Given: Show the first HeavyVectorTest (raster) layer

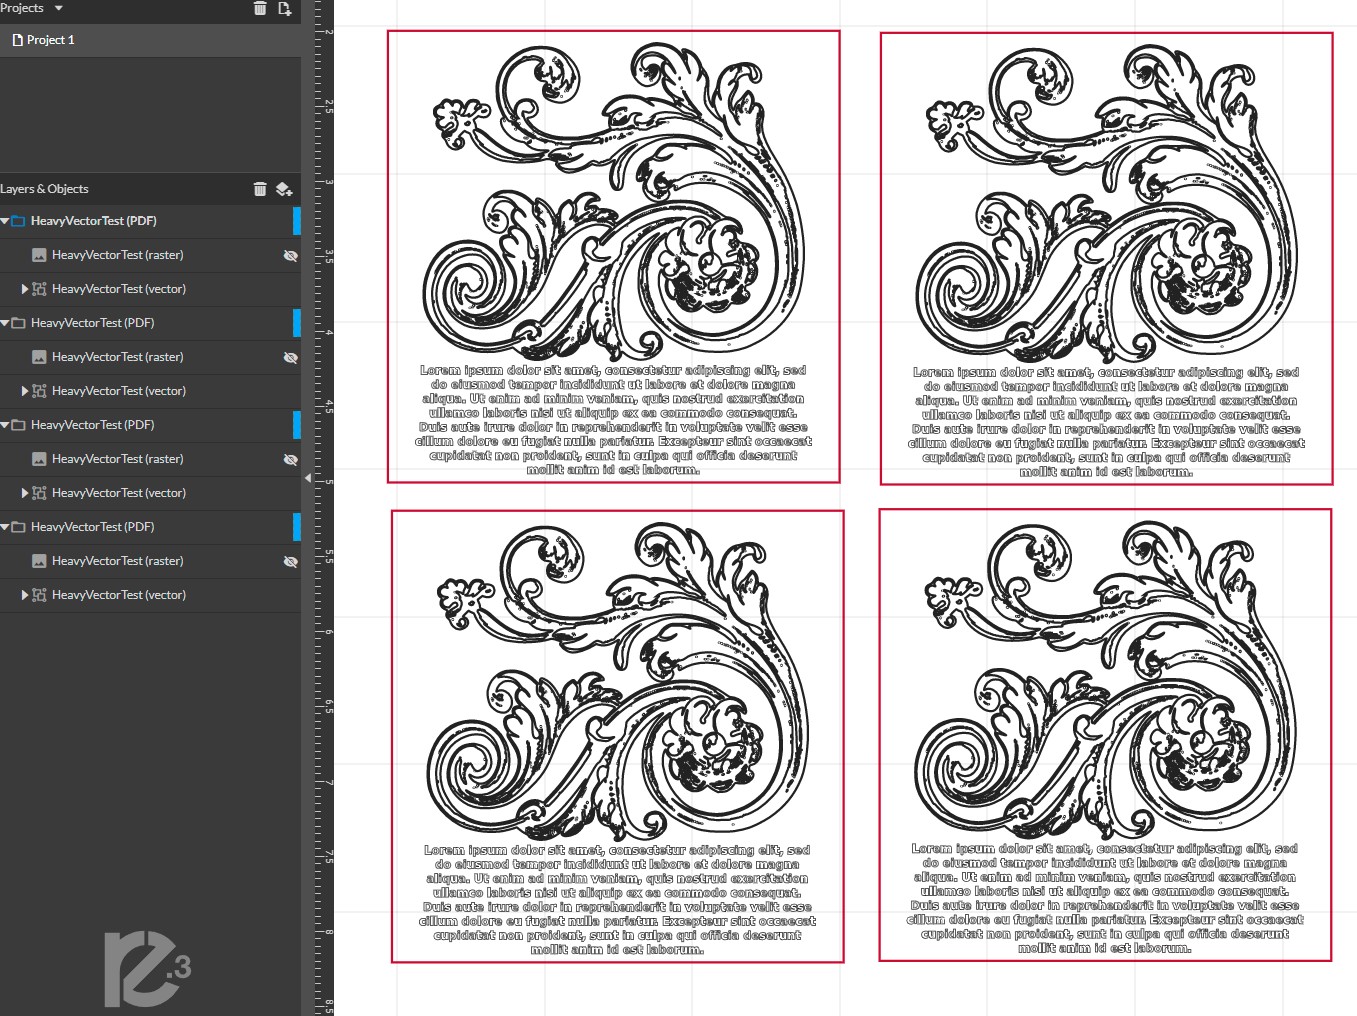Looking at the screenshot, I should (290, 255).
